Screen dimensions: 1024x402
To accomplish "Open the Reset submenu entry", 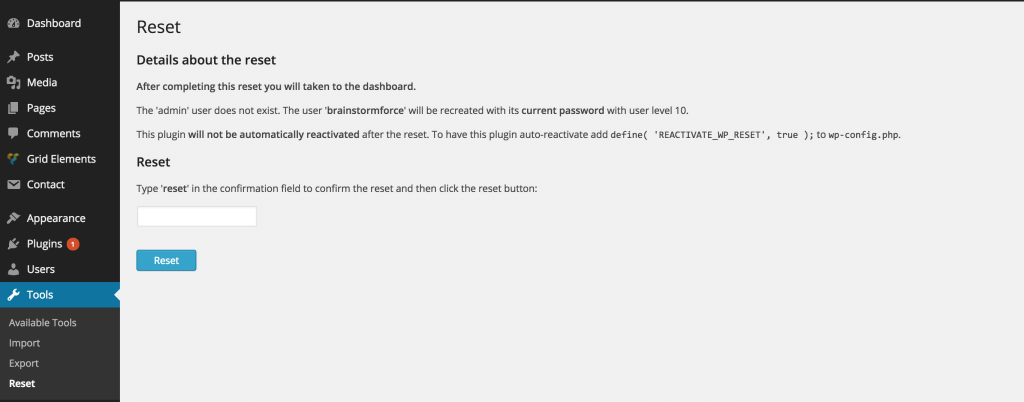I will click(x=22, y=384).
